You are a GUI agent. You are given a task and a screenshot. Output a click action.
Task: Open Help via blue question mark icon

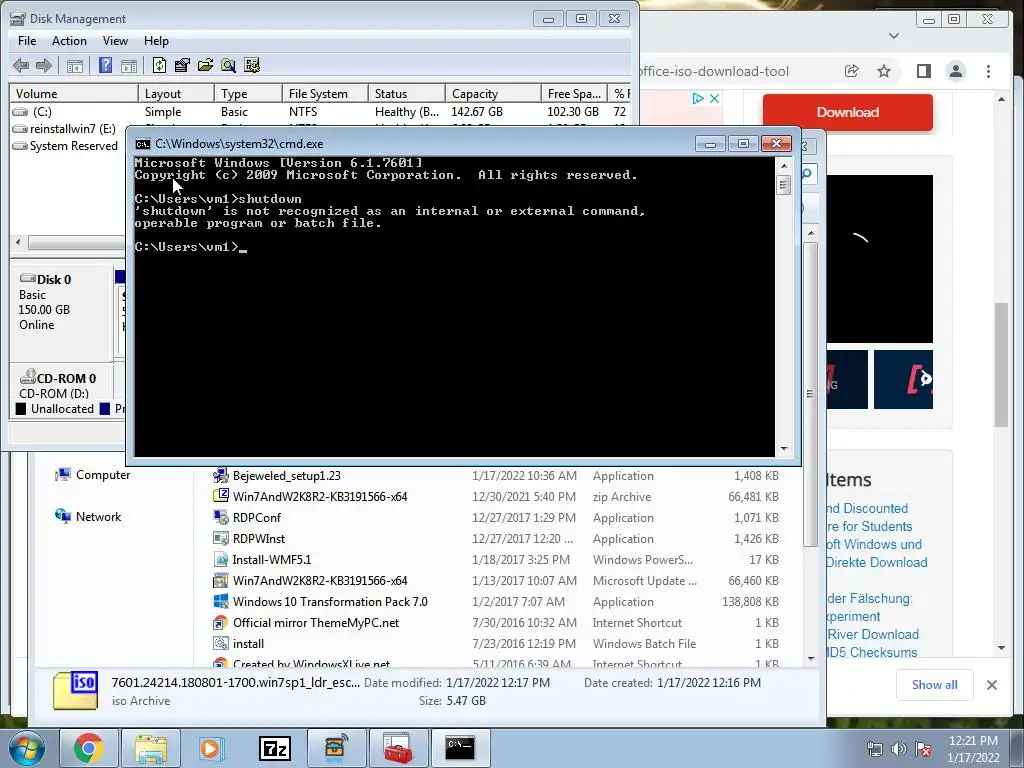105,65
